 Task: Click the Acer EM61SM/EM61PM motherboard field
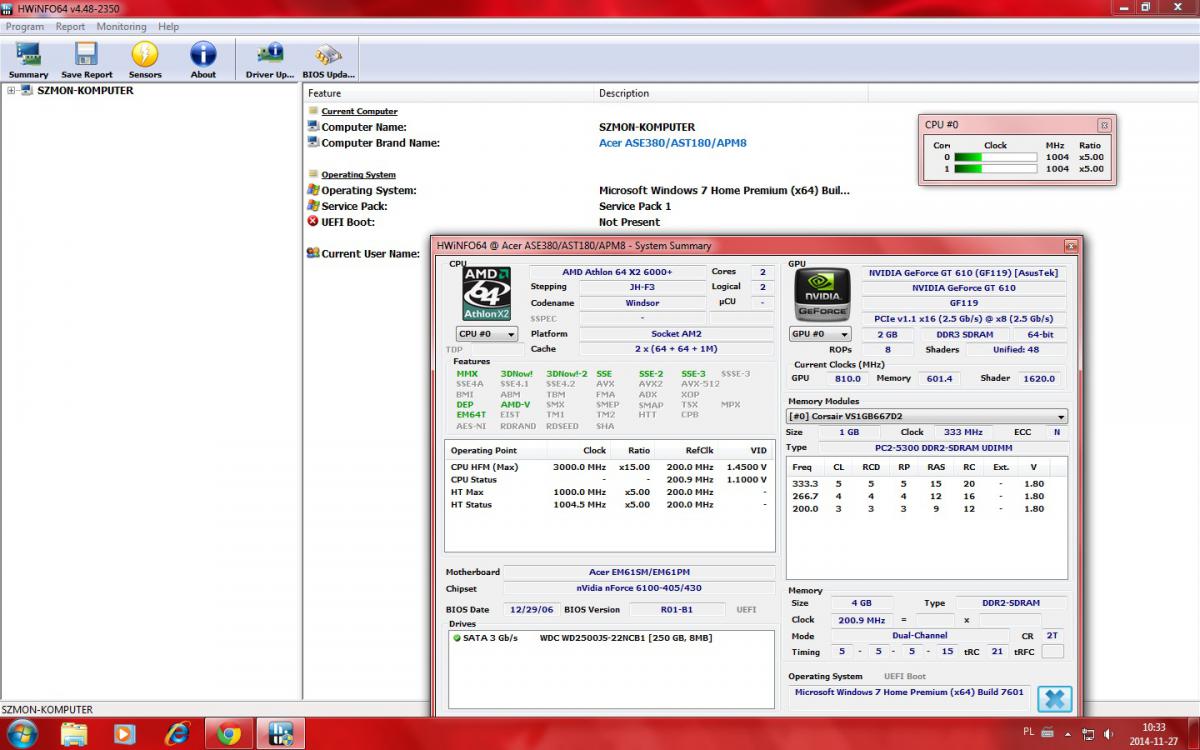(x=639, y=572)
